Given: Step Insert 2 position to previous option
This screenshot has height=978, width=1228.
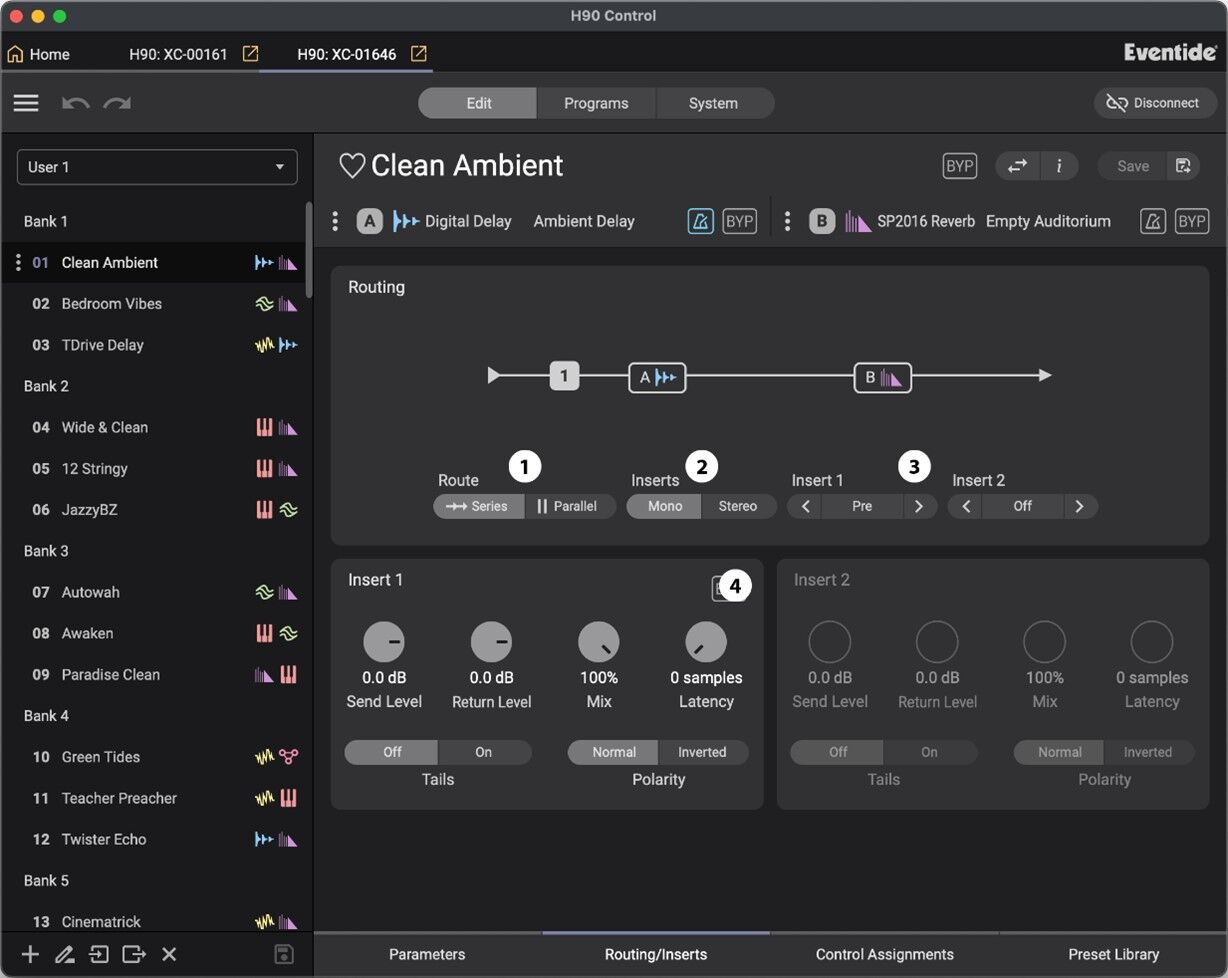Looking at the screenshot, I should click(965, 506).
